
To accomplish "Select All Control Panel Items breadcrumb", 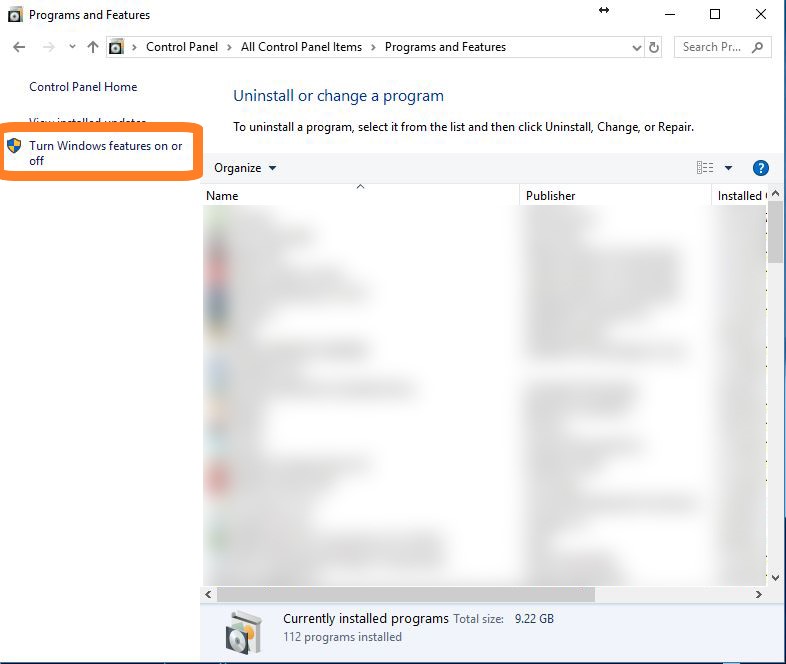I will 301,47.
